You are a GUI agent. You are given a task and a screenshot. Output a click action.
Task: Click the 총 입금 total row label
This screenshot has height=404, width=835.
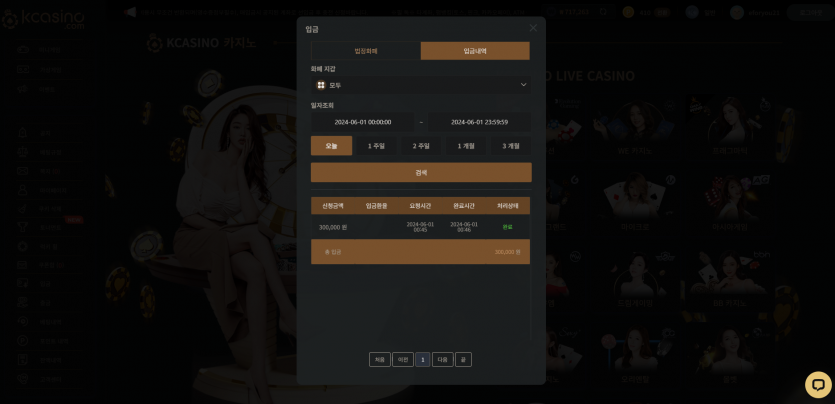coord(333,252)
